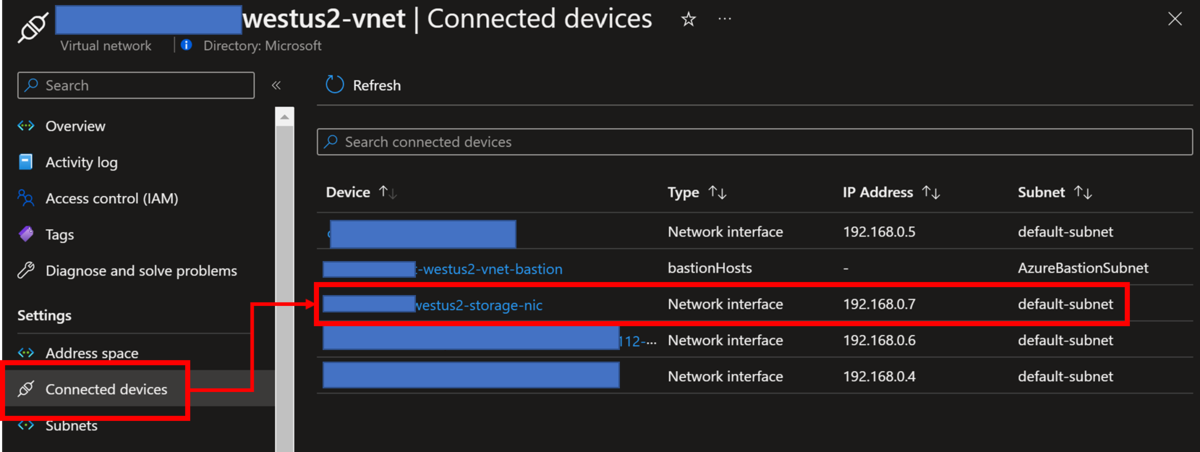The image size is (1200, 452).
Task: Open Address space menu item
Action: (92, 353)
